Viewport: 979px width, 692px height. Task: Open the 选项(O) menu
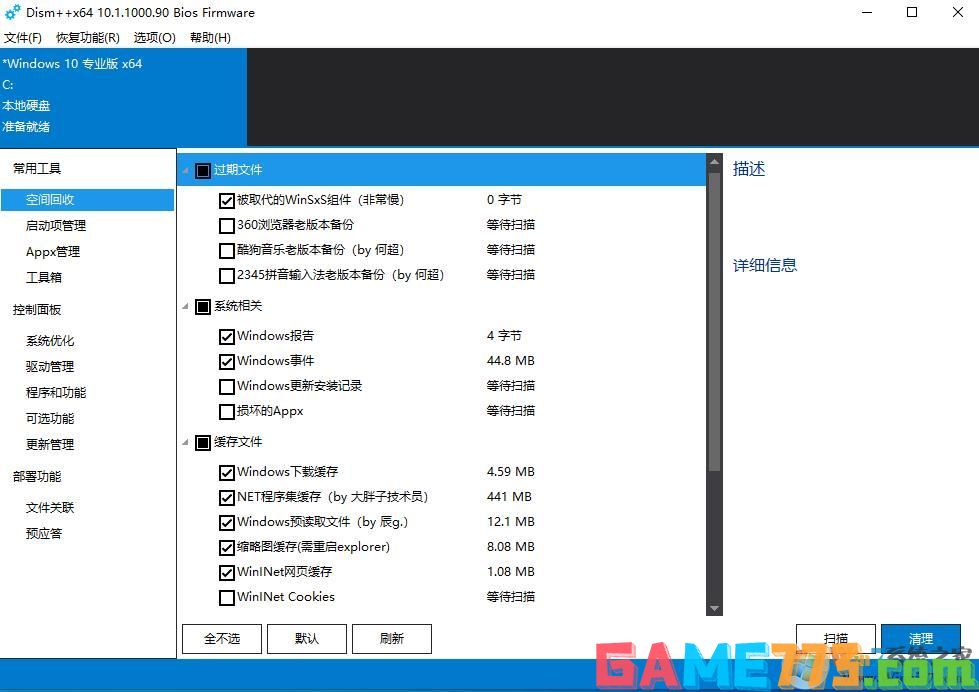[x=154, y=38]
